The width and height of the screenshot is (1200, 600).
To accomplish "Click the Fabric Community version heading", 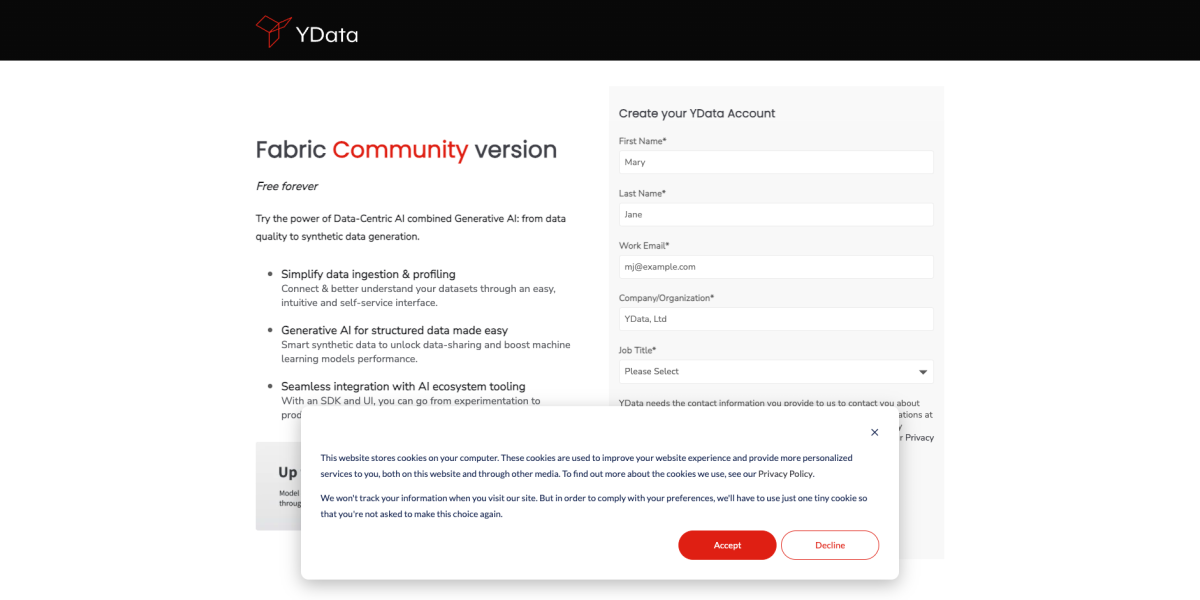I will [406, 149].
